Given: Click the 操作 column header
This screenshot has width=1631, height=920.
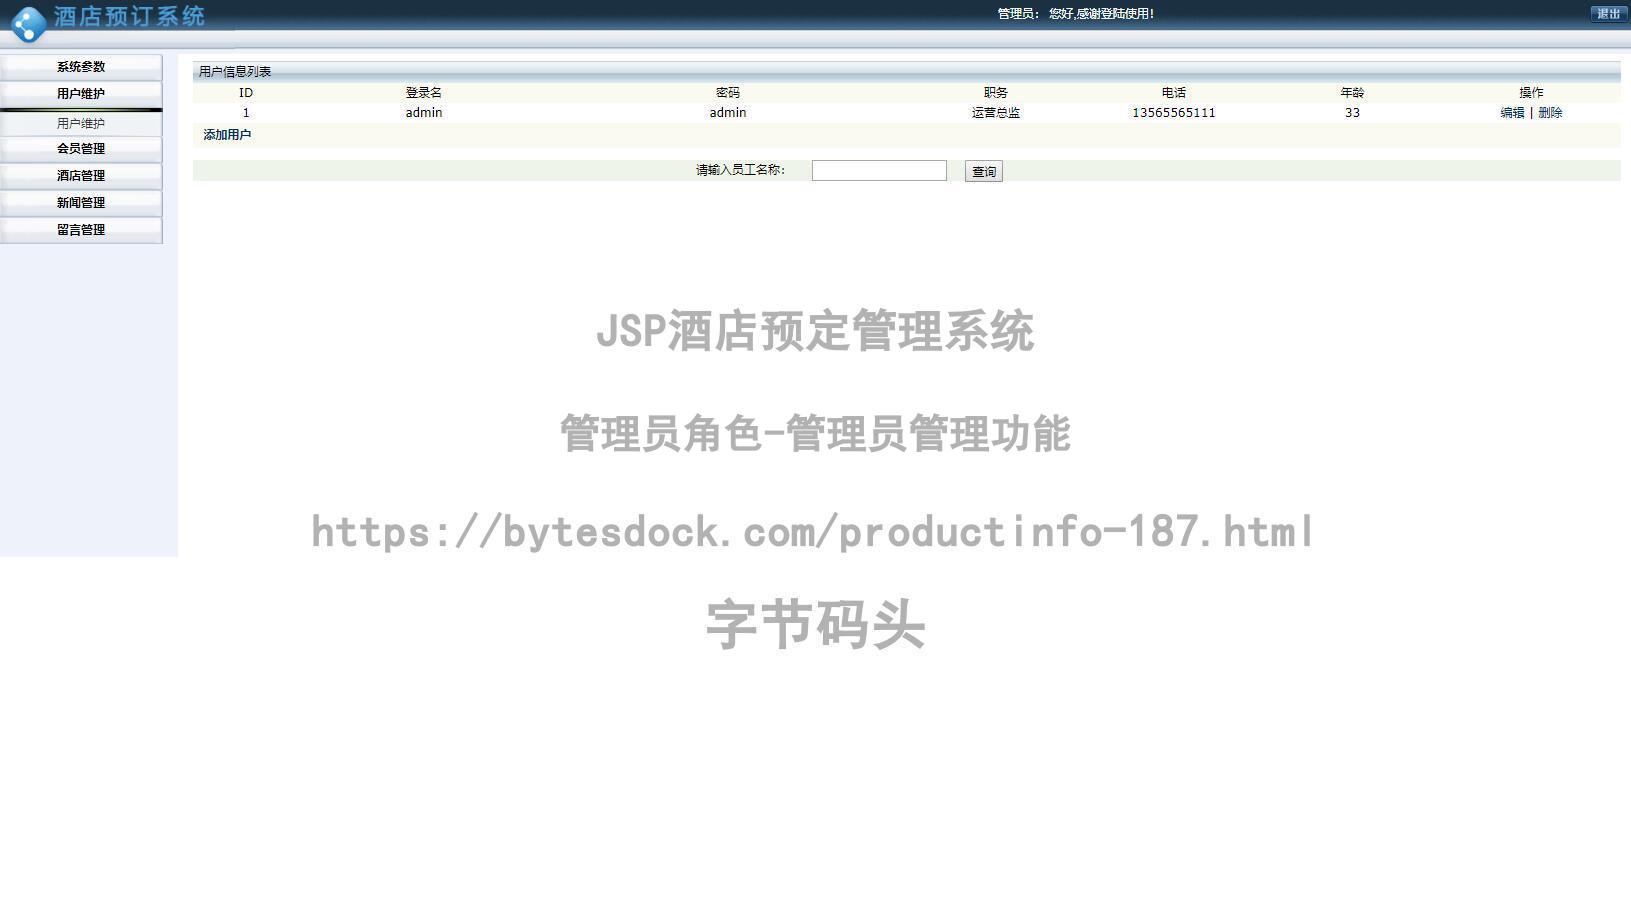Looking at the screenshot, I should [x=1531, y=93].
